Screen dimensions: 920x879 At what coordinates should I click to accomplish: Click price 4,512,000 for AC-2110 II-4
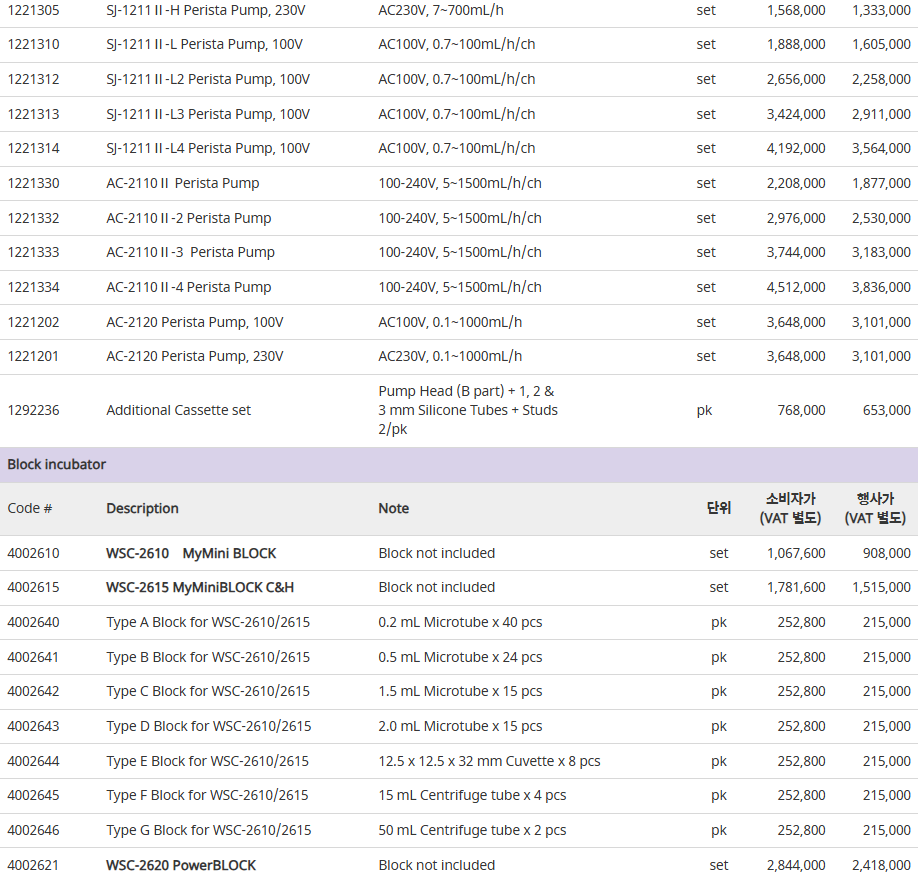point(796,288)
